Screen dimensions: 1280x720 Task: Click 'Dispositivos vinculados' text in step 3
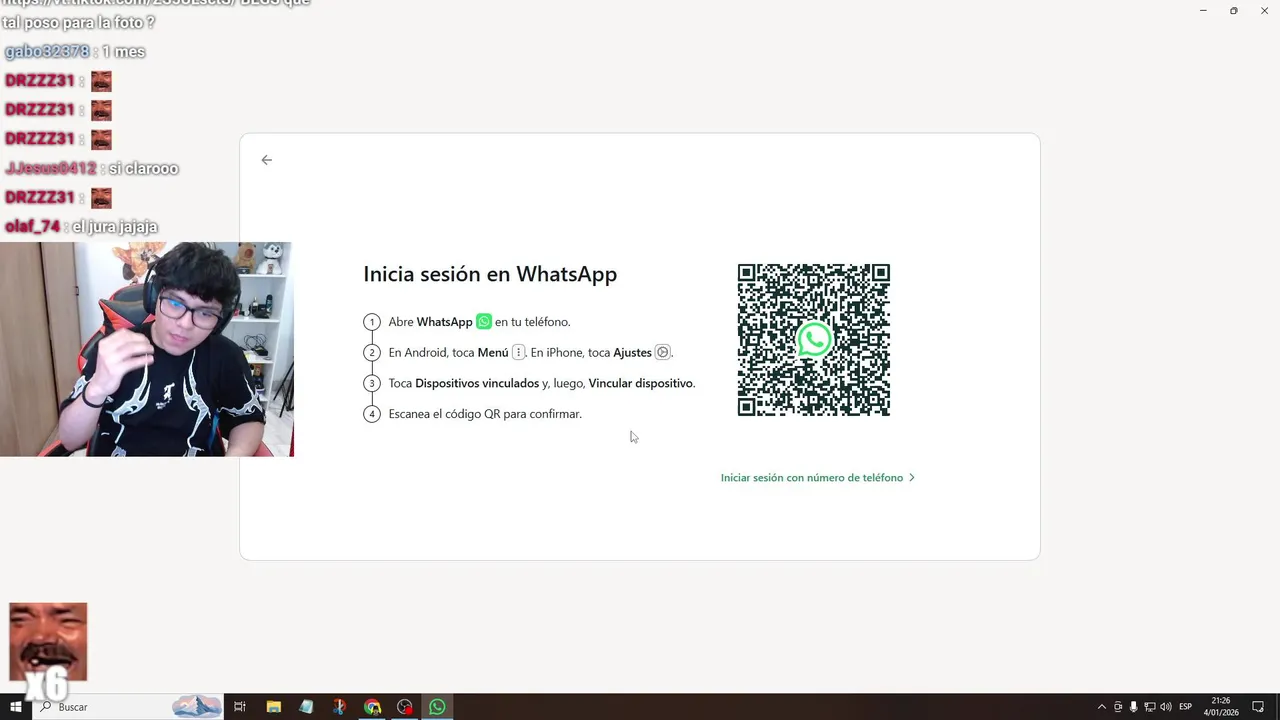pos(477,383)
